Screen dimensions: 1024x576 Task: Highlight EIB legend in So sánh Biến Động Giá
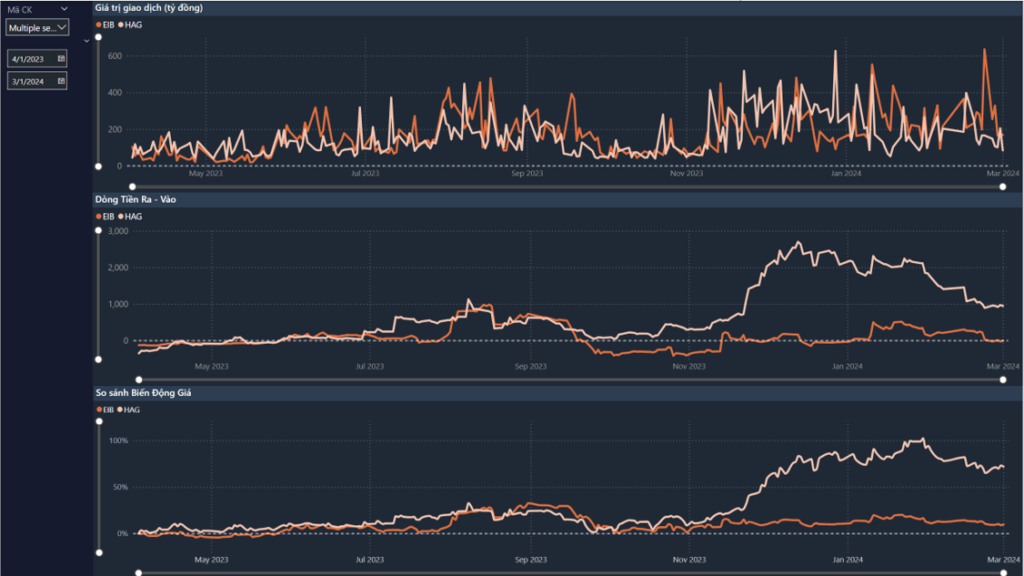coord(99,409)
